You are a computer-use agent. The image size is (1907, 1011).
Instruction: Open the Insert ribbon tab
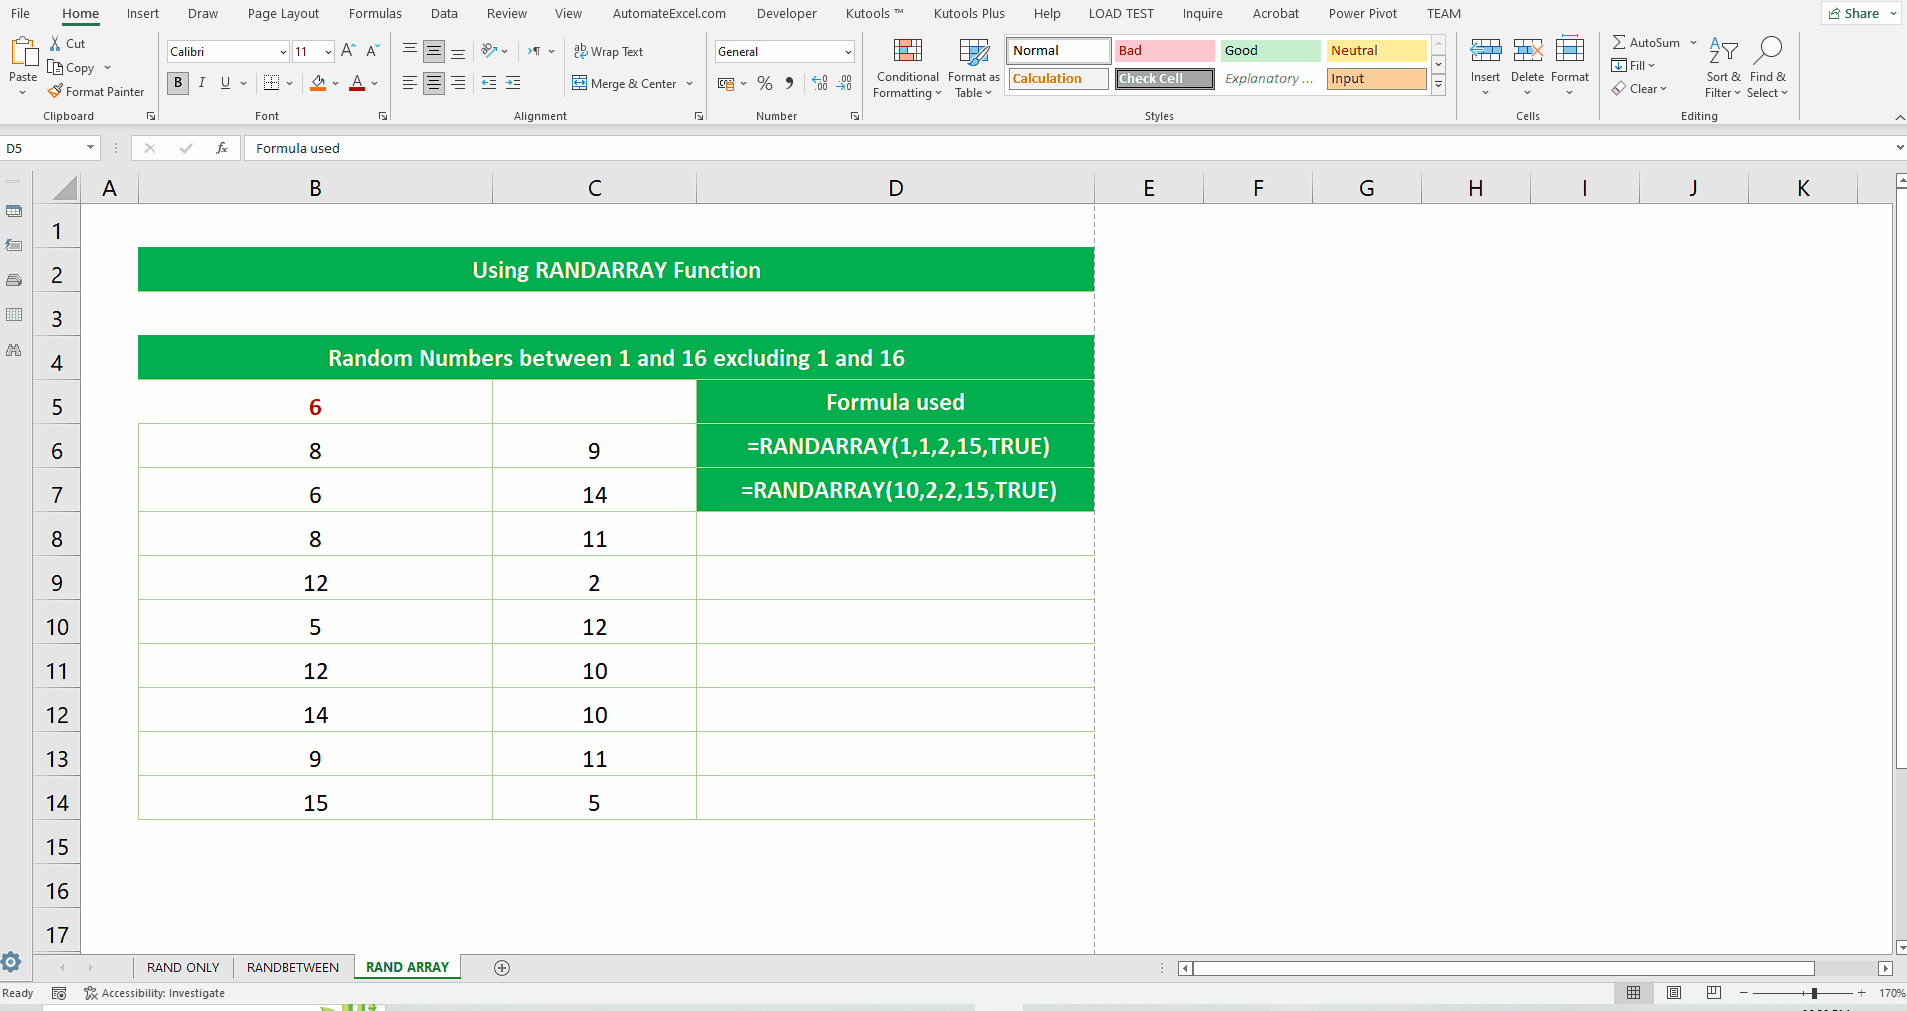143,13
